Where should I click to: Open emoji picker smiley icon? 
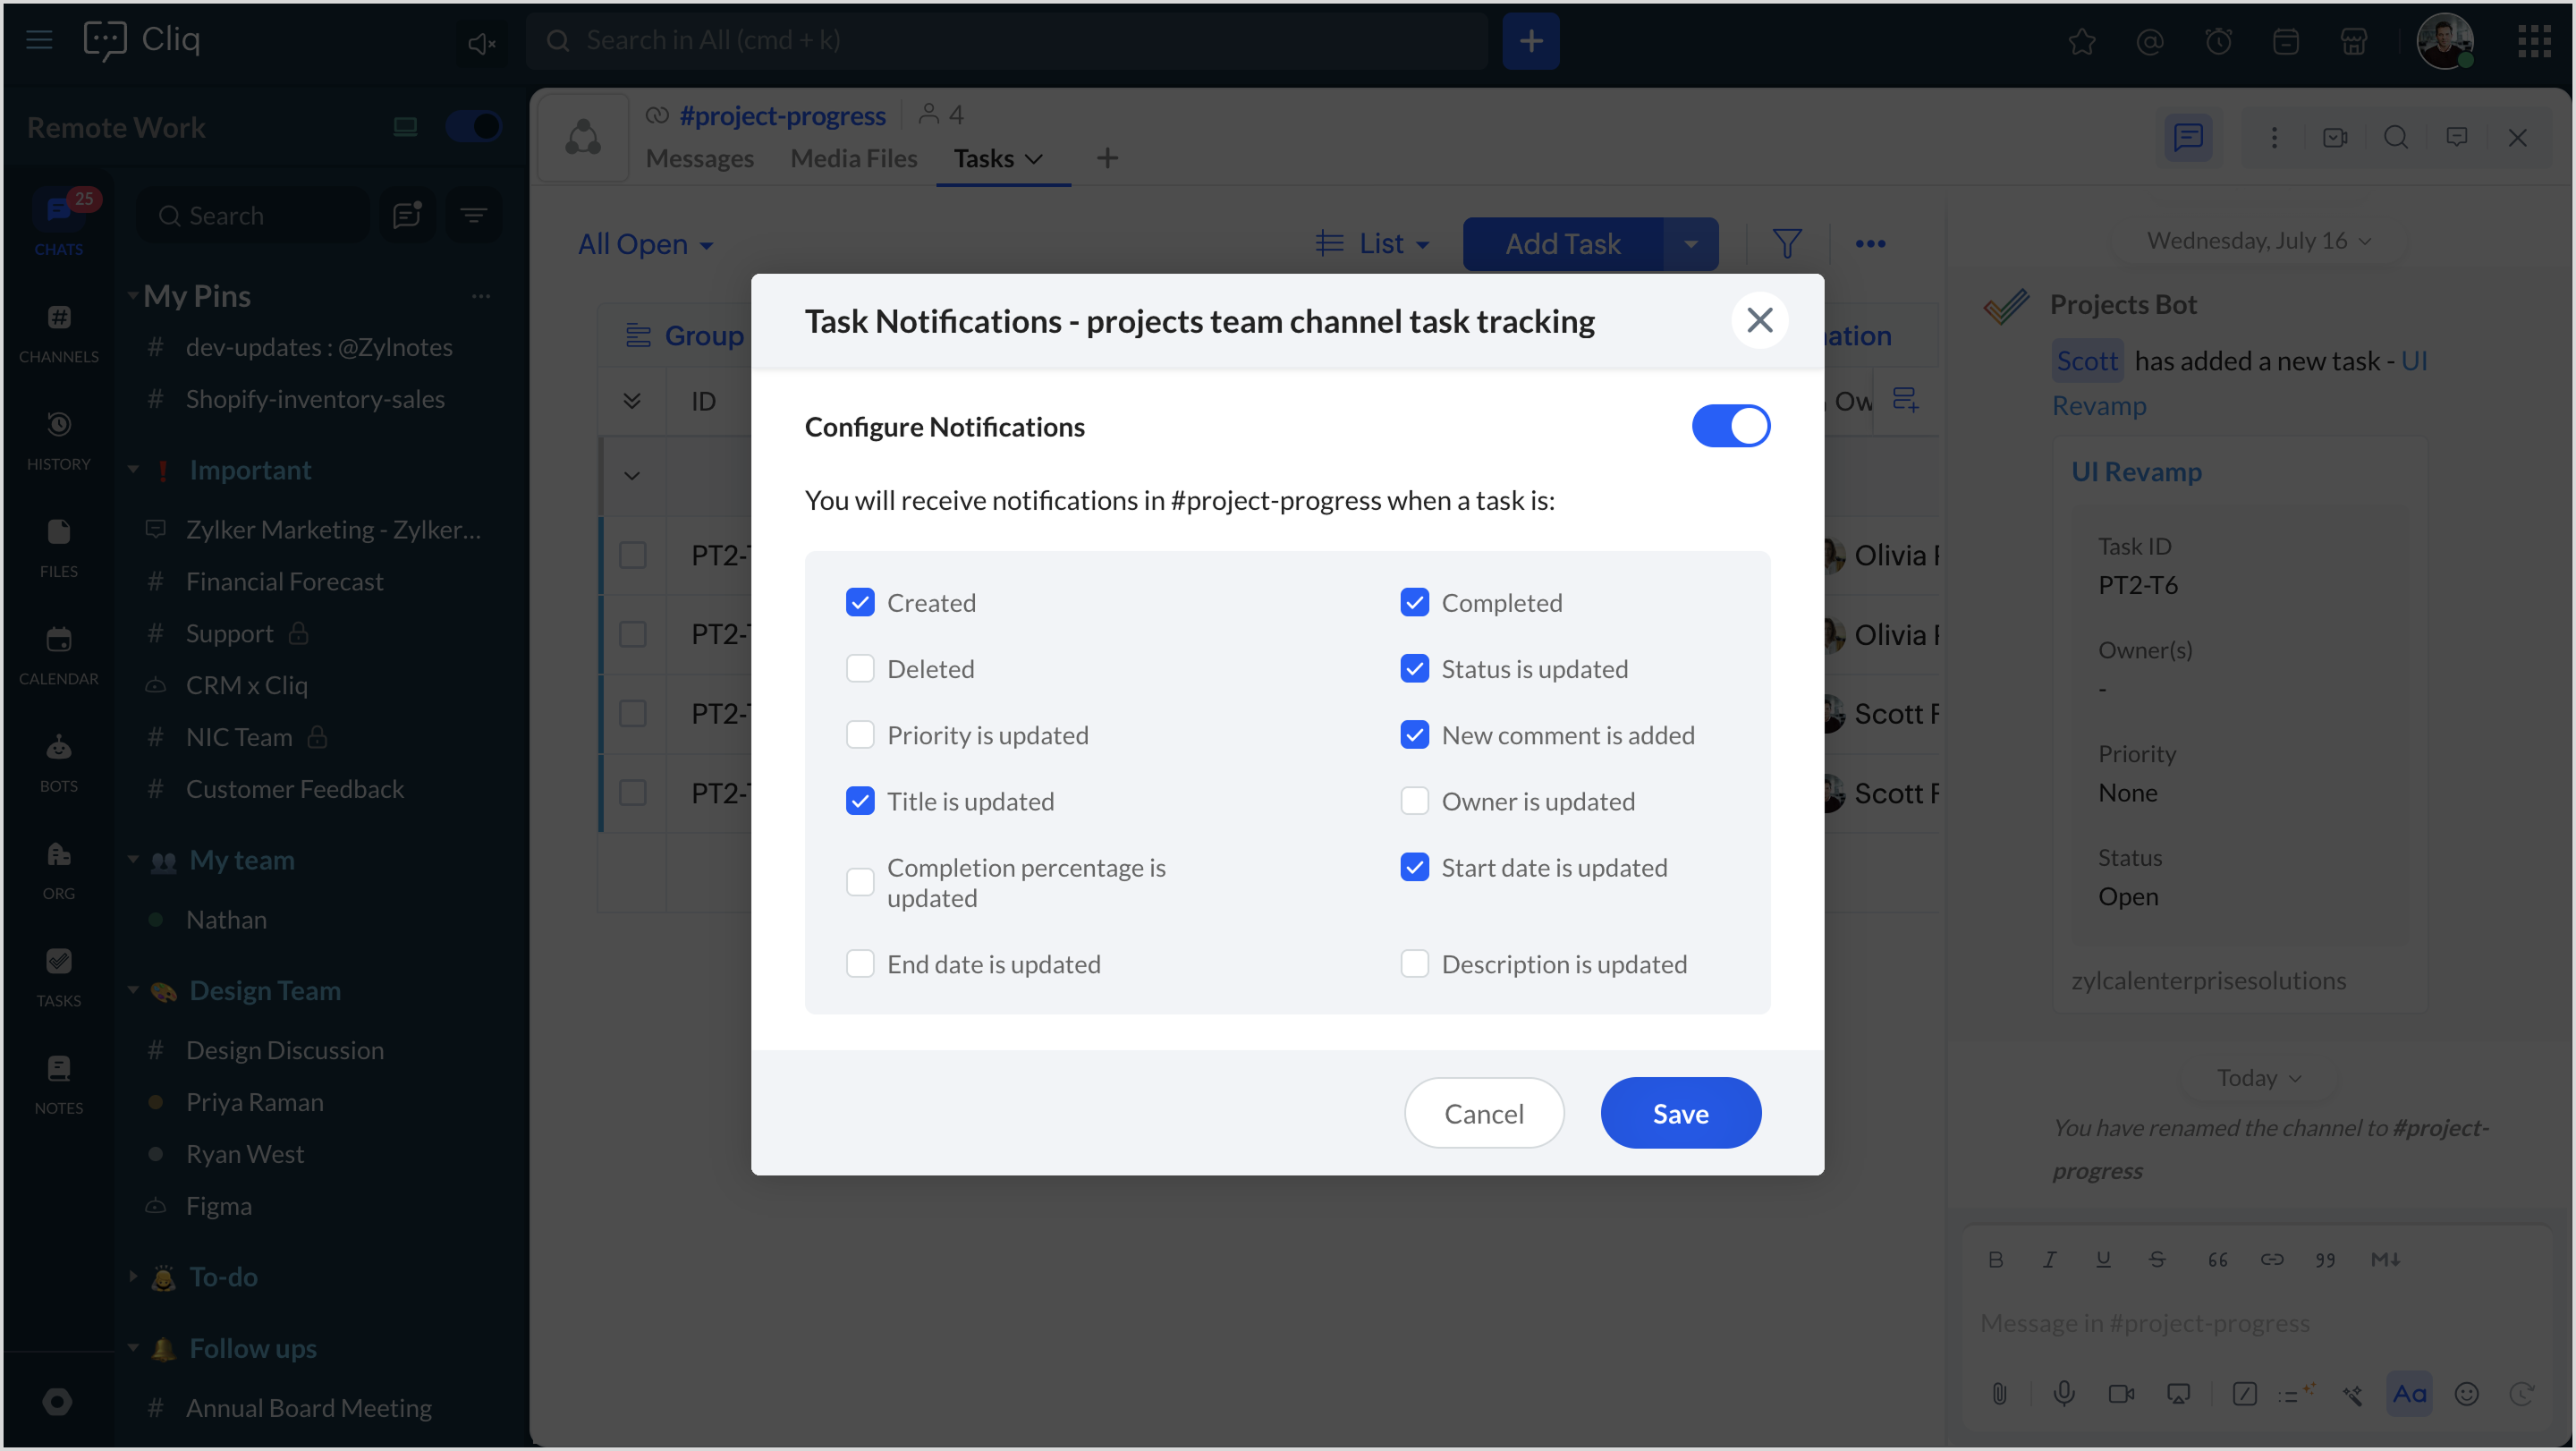[2466, 1393]
